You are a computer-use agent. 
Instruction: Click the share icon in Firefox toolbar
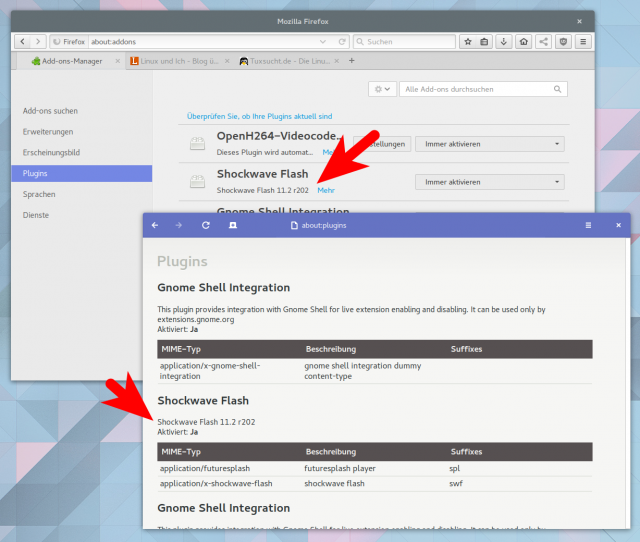click(543, 42)
